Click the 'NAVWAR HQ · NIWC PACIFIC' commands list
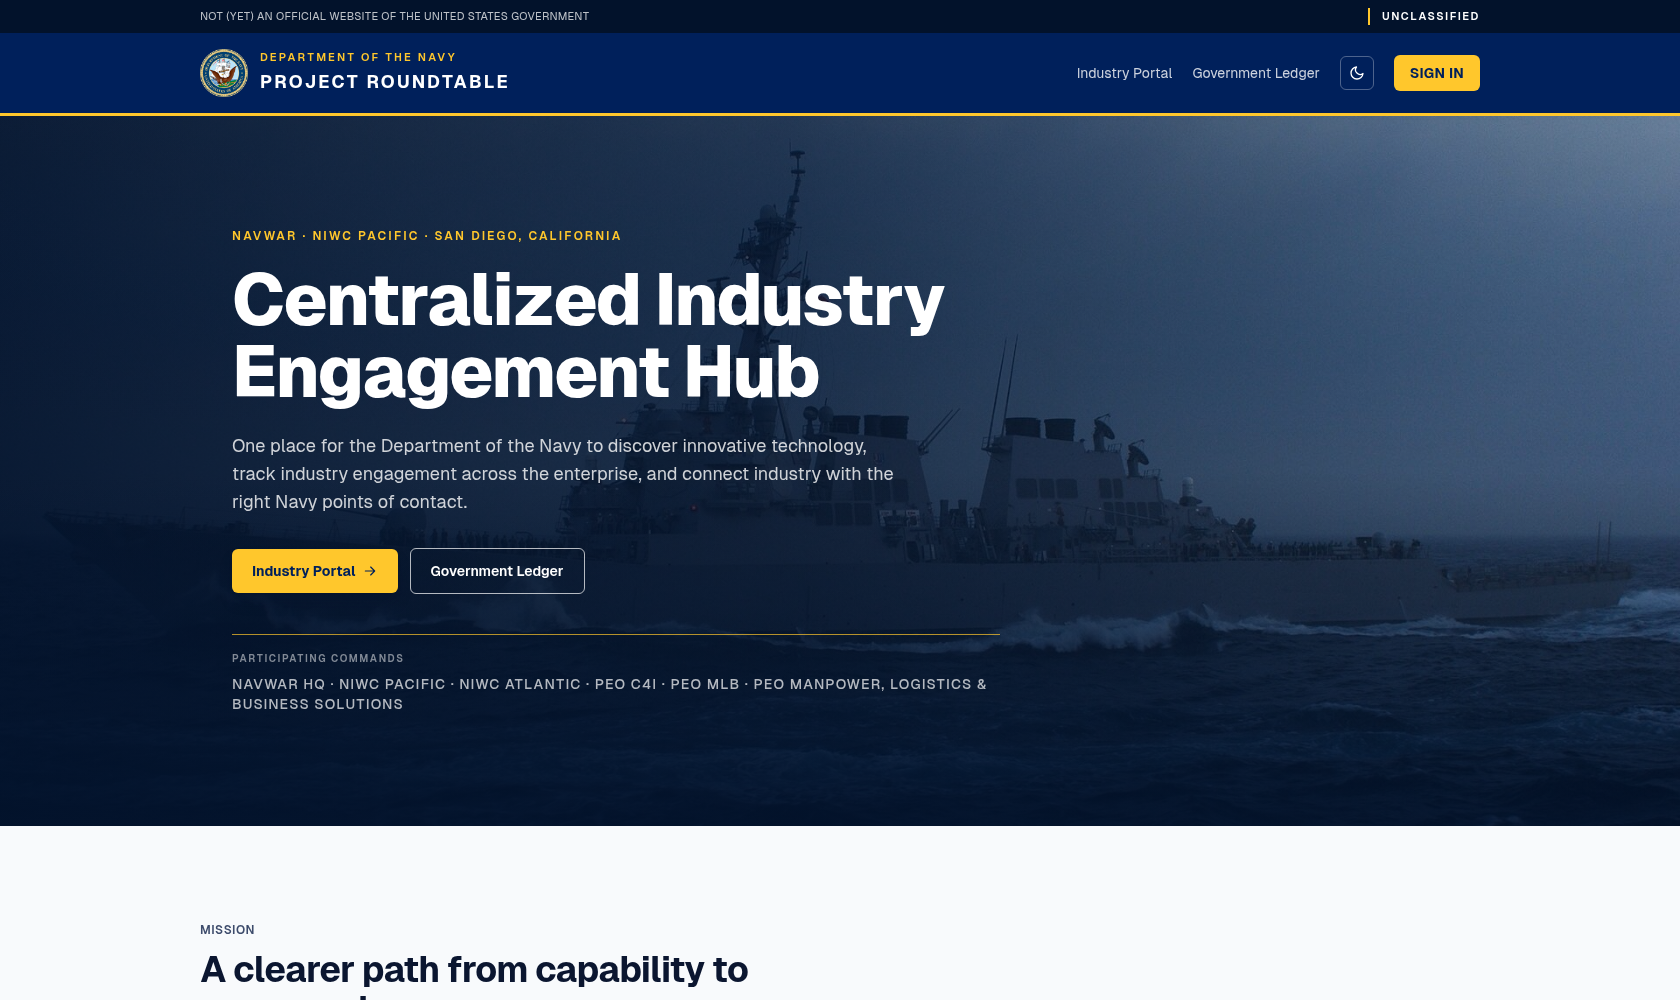 point(609,694)
